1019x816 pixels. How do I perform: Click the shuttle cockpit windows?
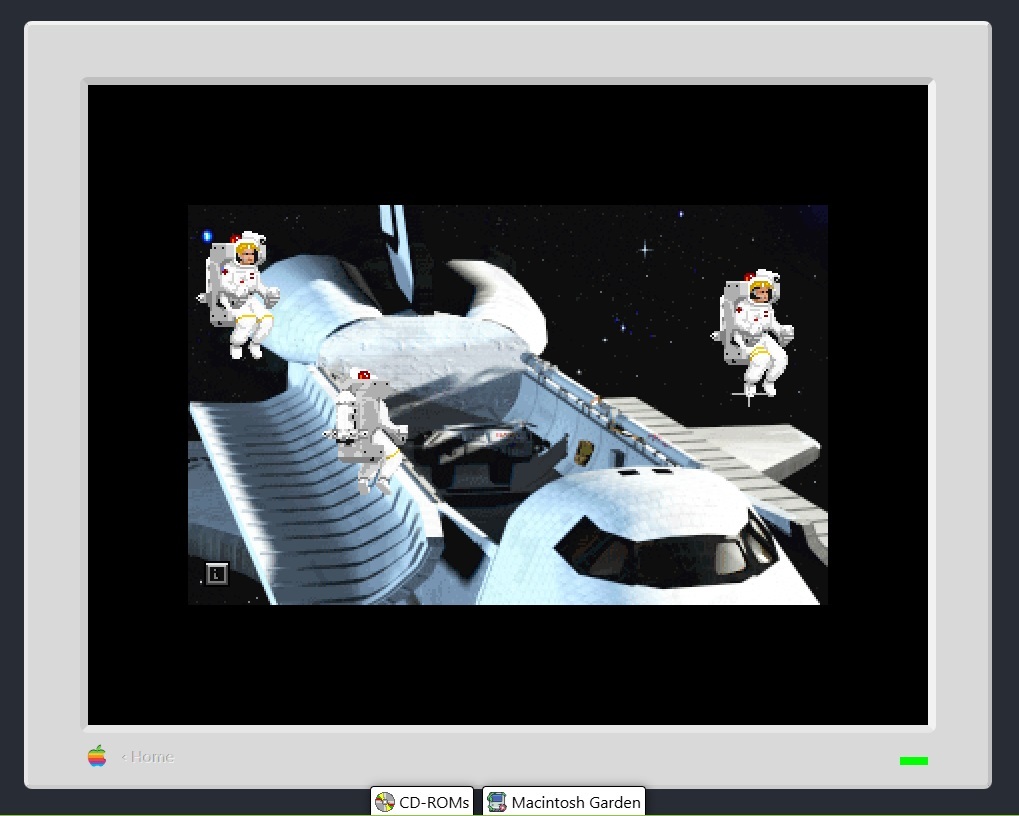[666, 550]
